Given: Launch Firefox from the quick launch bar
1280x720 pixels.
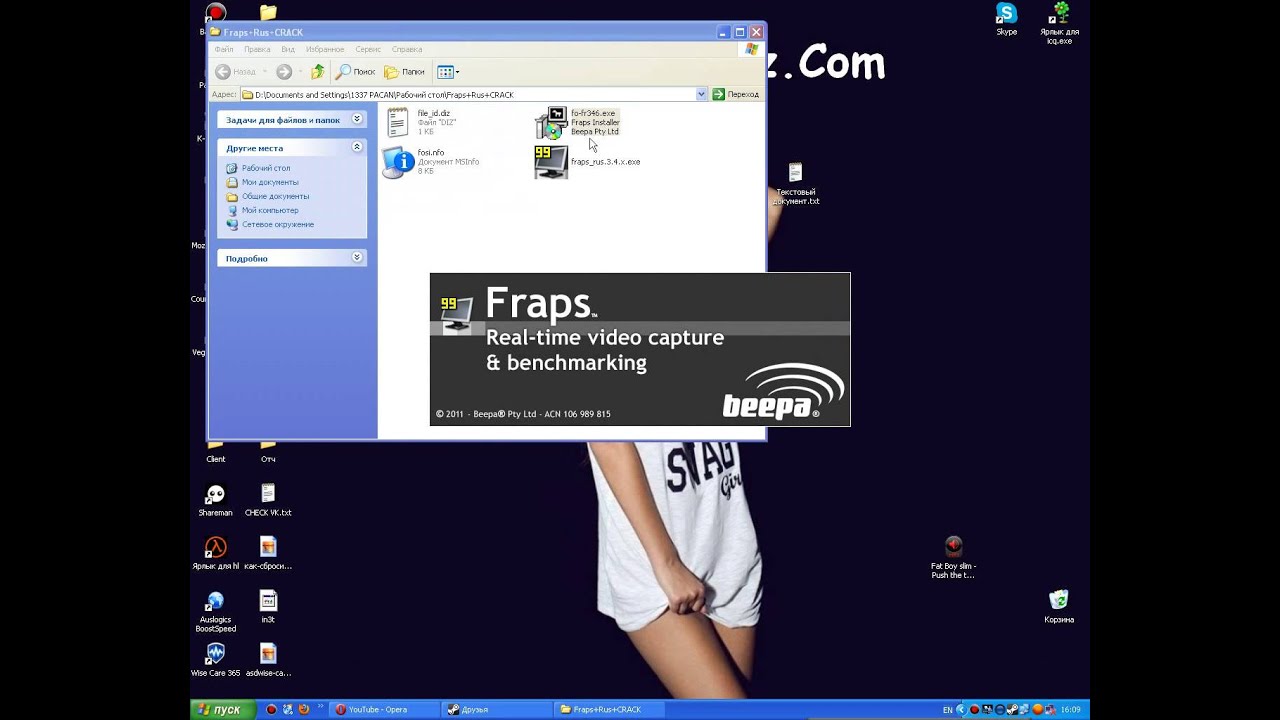Looking at the screenshot, I should pyautogui.click(x=304, y=710).
